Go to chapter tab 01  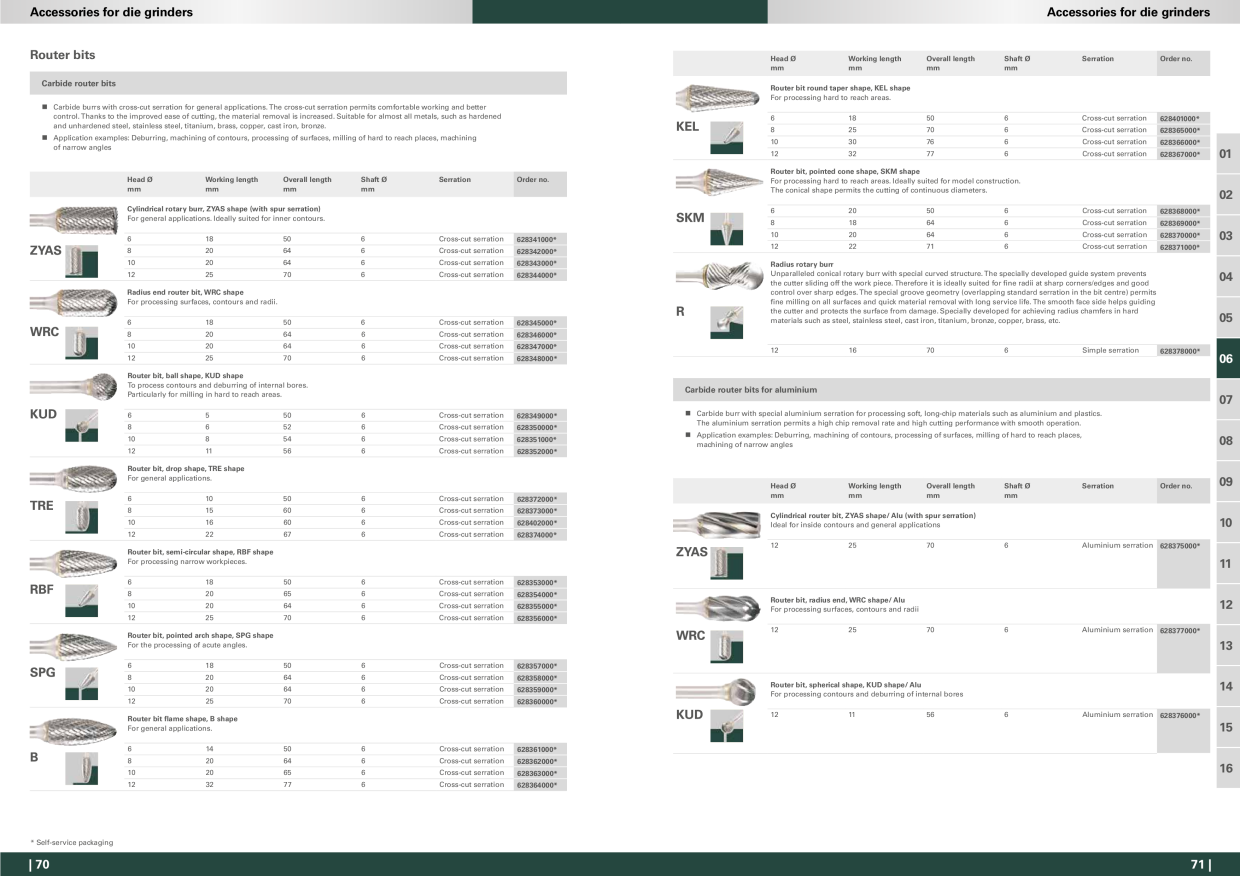point(1227,153)
